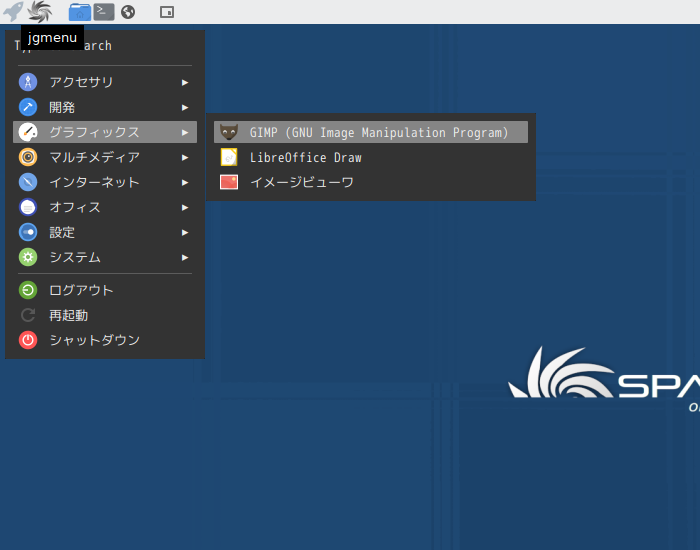Click the グラフィックス paintbrush icon
The image size is (700, 550).
28,132
